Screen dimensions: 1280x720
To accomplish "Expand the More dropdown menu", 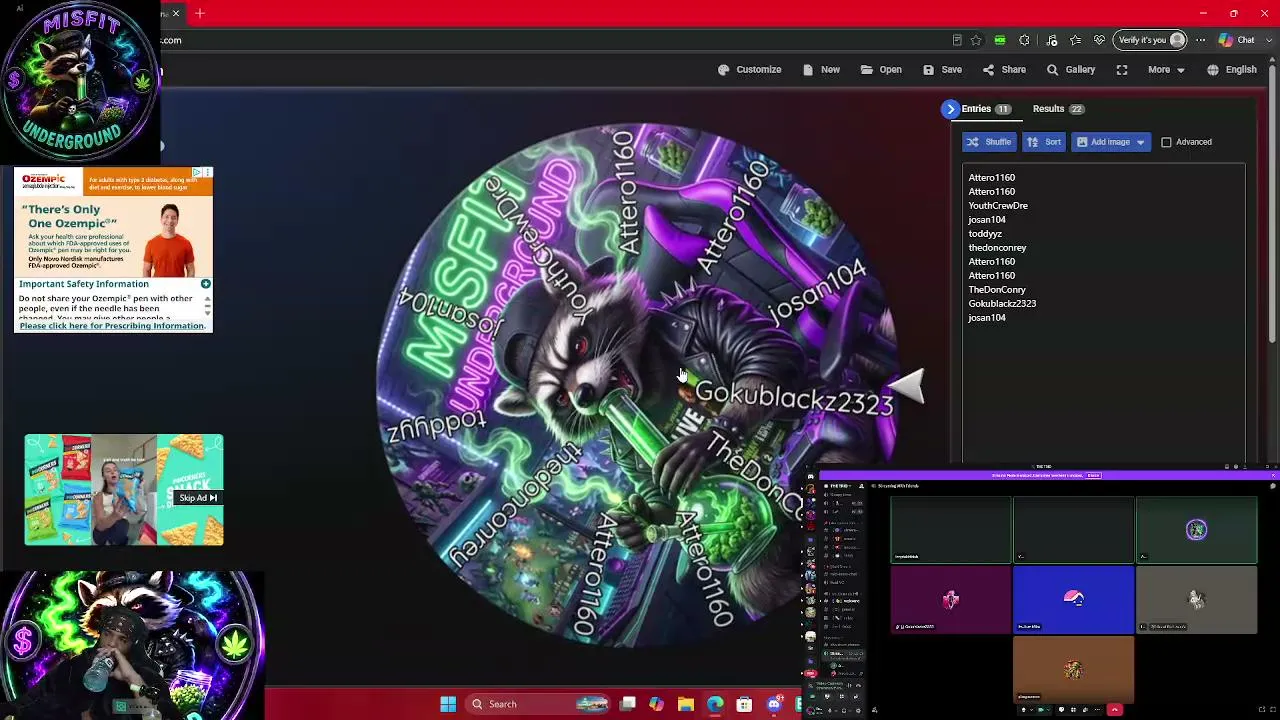I will click(x=1166, y=70).
